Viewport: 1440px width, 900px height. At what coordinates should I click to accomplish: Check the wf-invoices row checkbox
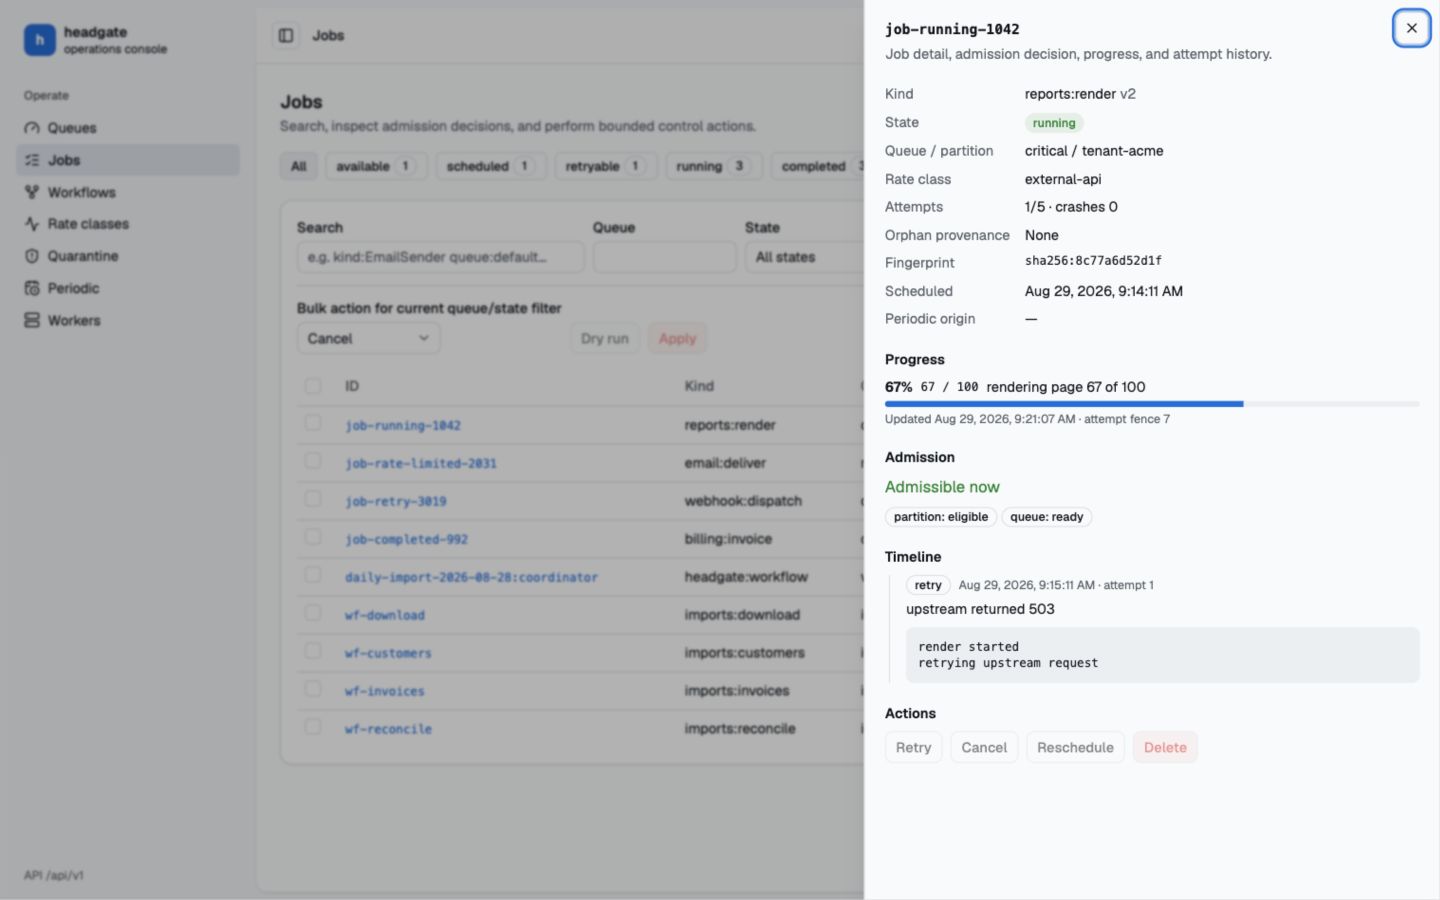313,689
